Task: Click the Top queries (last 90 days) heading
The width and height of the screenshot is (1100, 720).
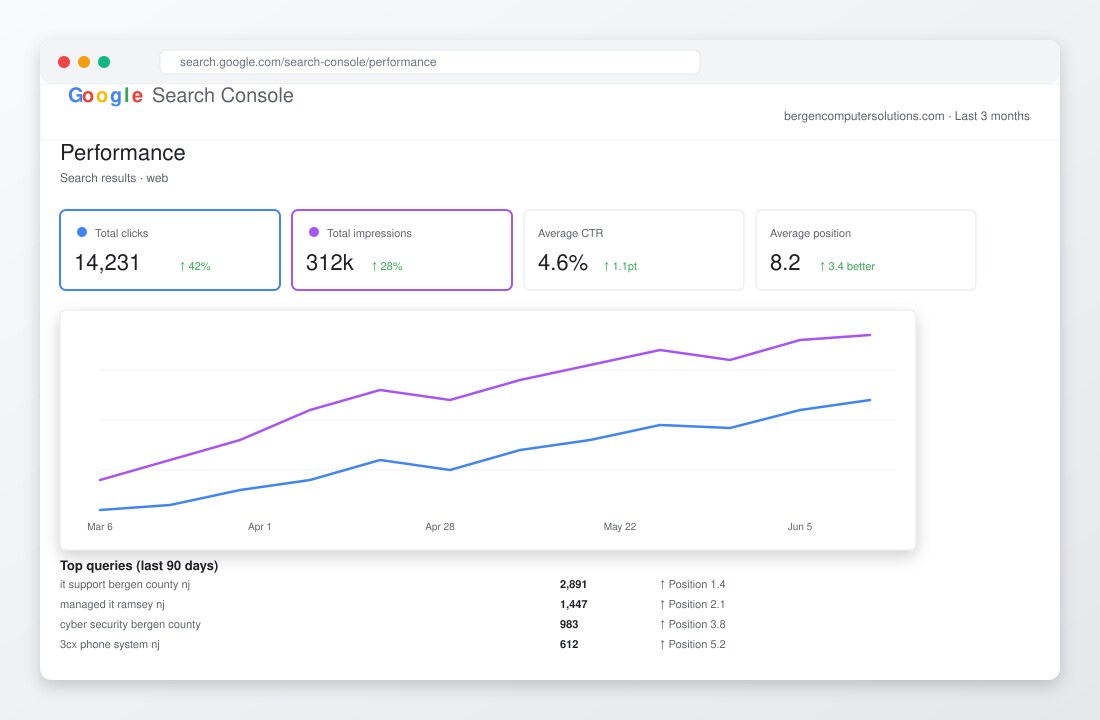Action: 139,566
